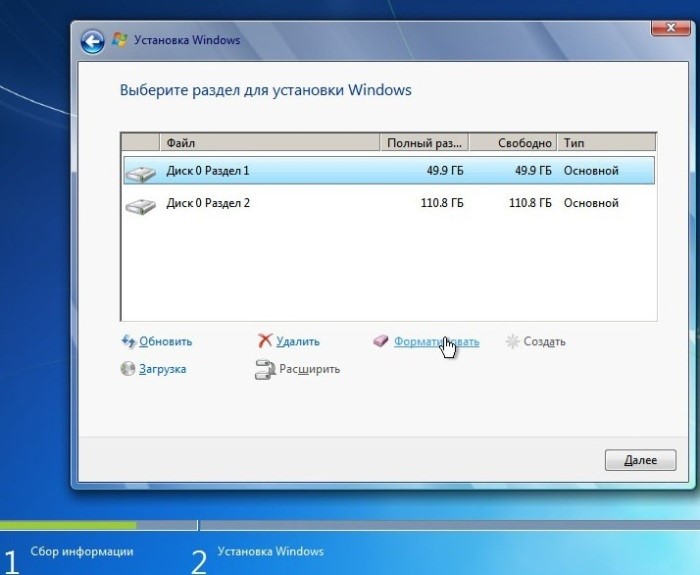
Task: Click the 49.9 ГБ total size of Раздел 1
Action: pos(445,171)
